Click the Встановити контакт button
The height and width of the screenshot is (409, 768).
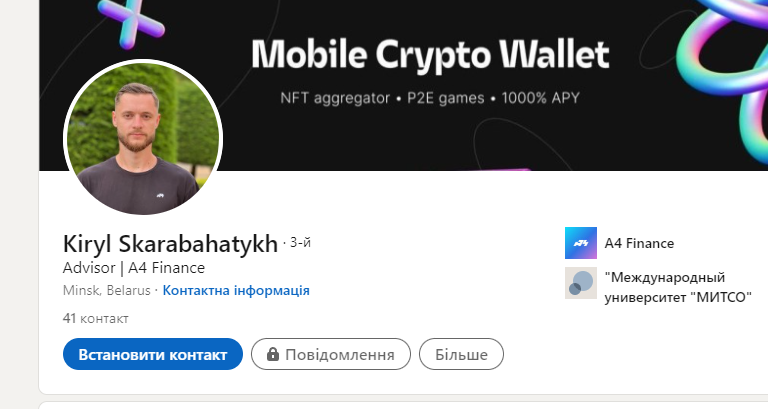pos(153,354)
